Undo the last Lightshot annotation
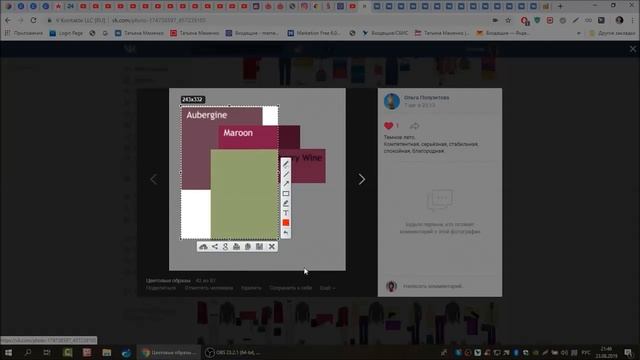The width and height of the screenshot is (640, 360). (286, 233)
